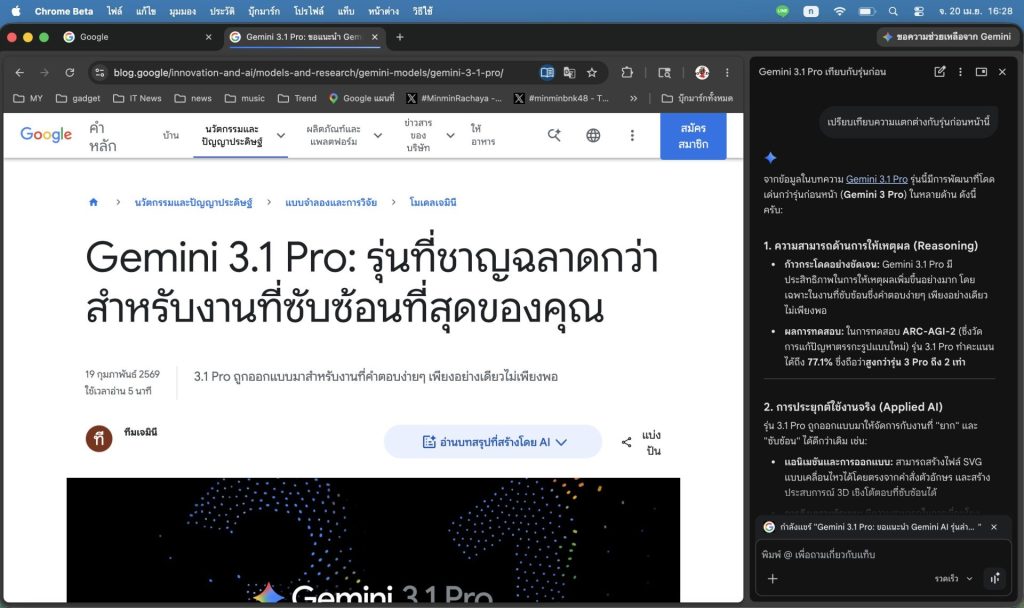Add attachment with the plus icon
The height and width of the screenshot is (608, 1024).
pos(772,578)
